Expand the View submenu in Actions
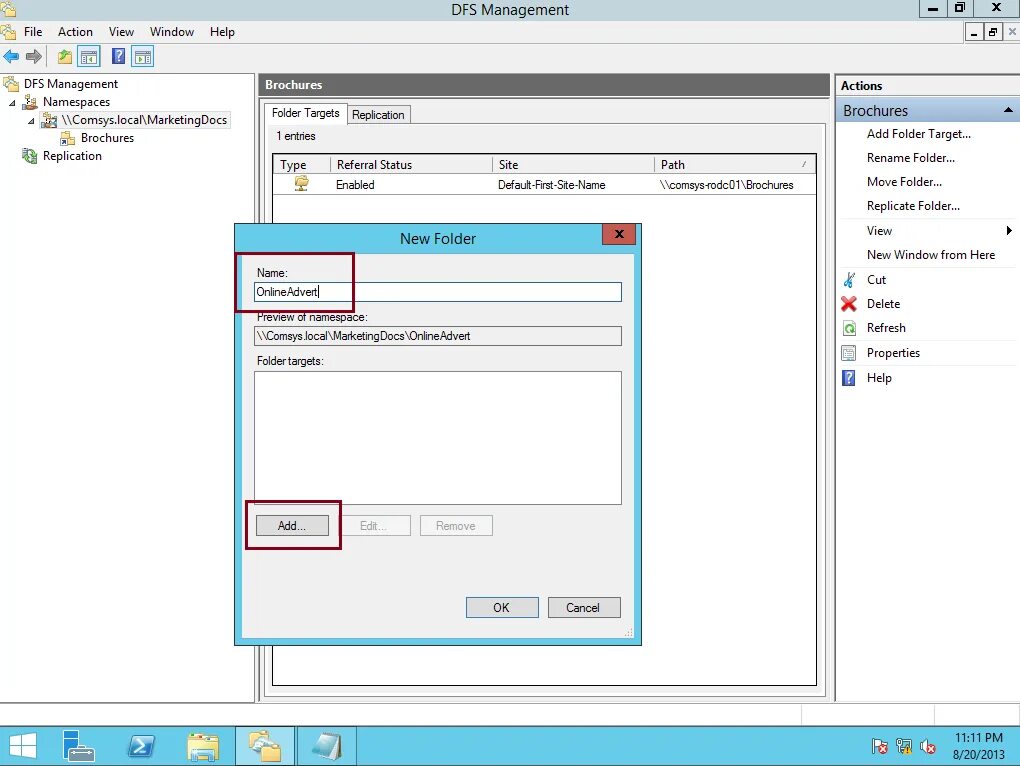This screenshot has height=766, width=1020. point(1009,230)
